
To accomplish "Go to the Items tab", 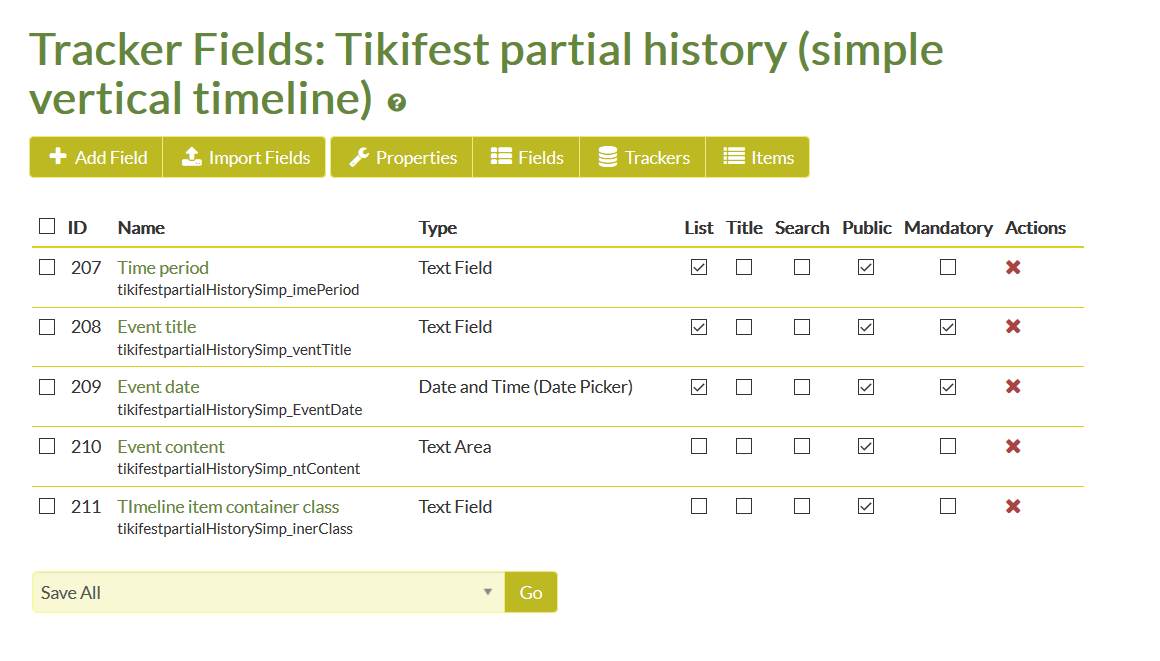I will click(758, 157).
